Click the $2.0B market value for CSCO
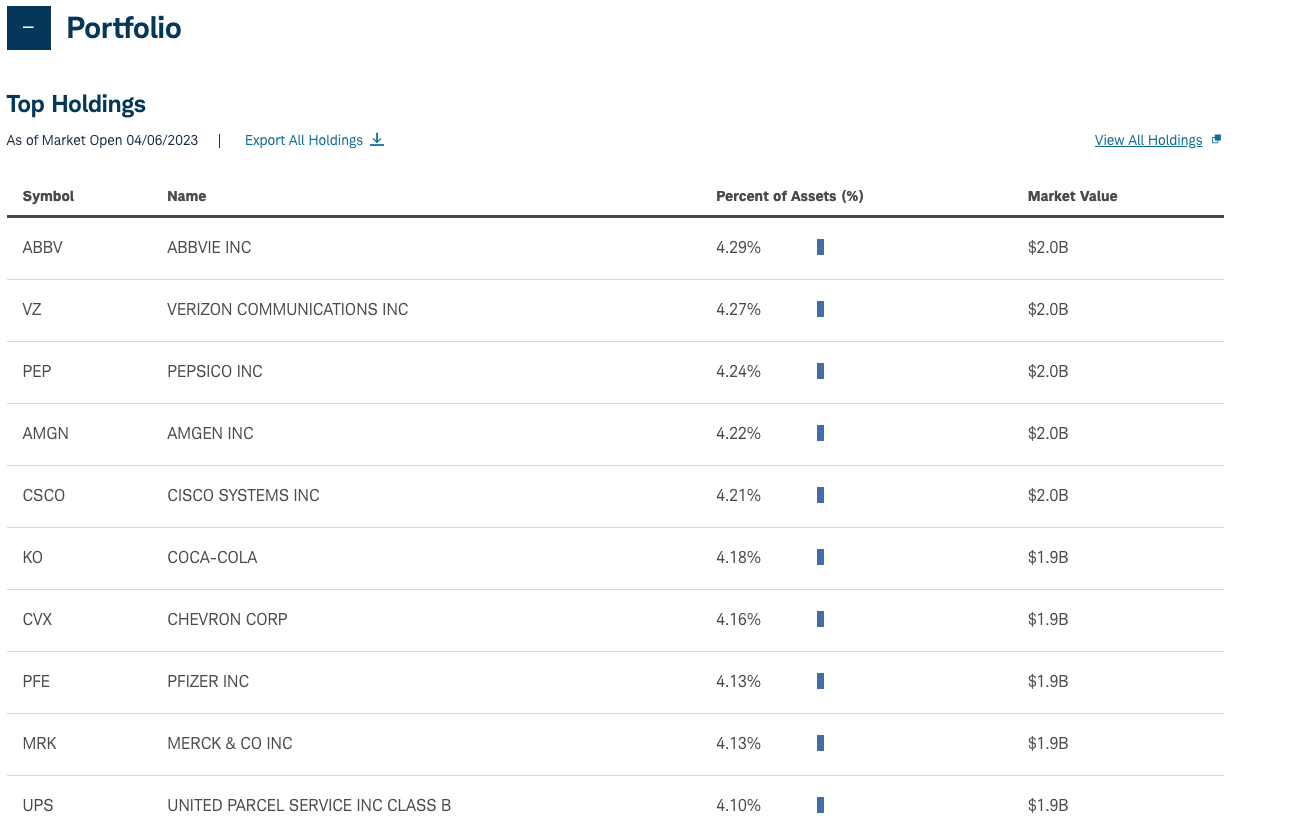Screen dimensions: 1292x824 (1048, 495)
